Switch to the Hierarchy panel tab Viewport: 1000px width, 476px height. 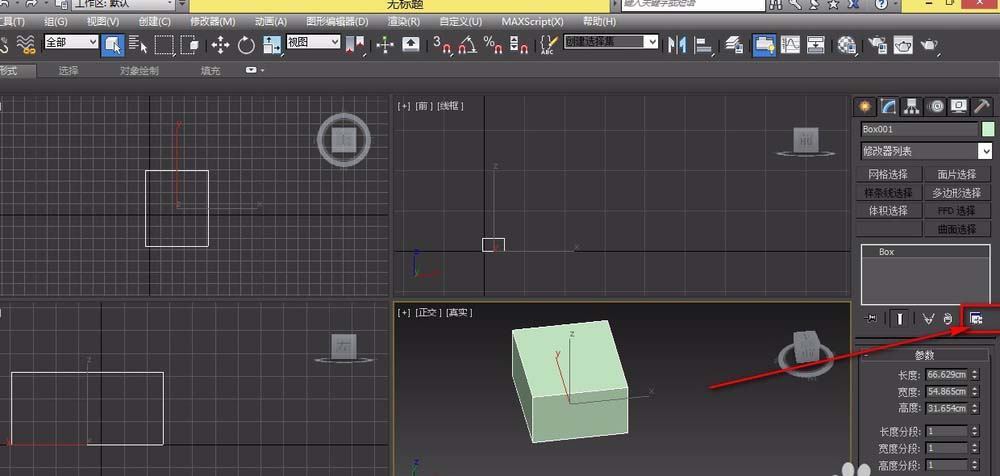(911, 106)
